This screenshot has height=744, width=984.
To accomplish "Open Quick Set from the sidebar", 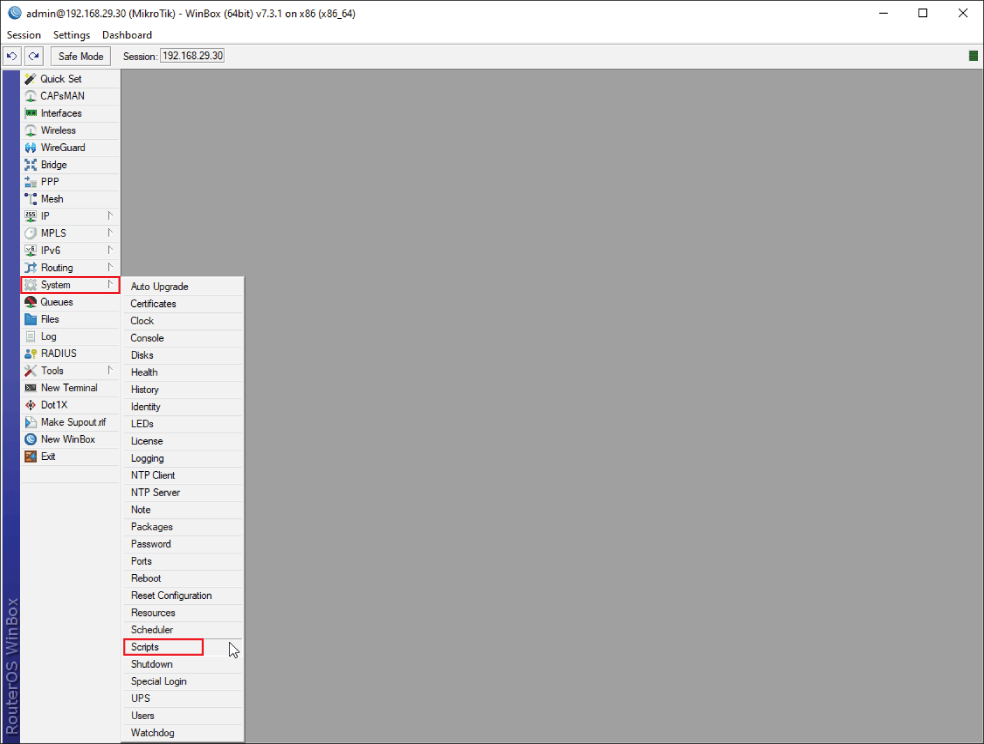I will pyautogui.click(x=61, y=79).
